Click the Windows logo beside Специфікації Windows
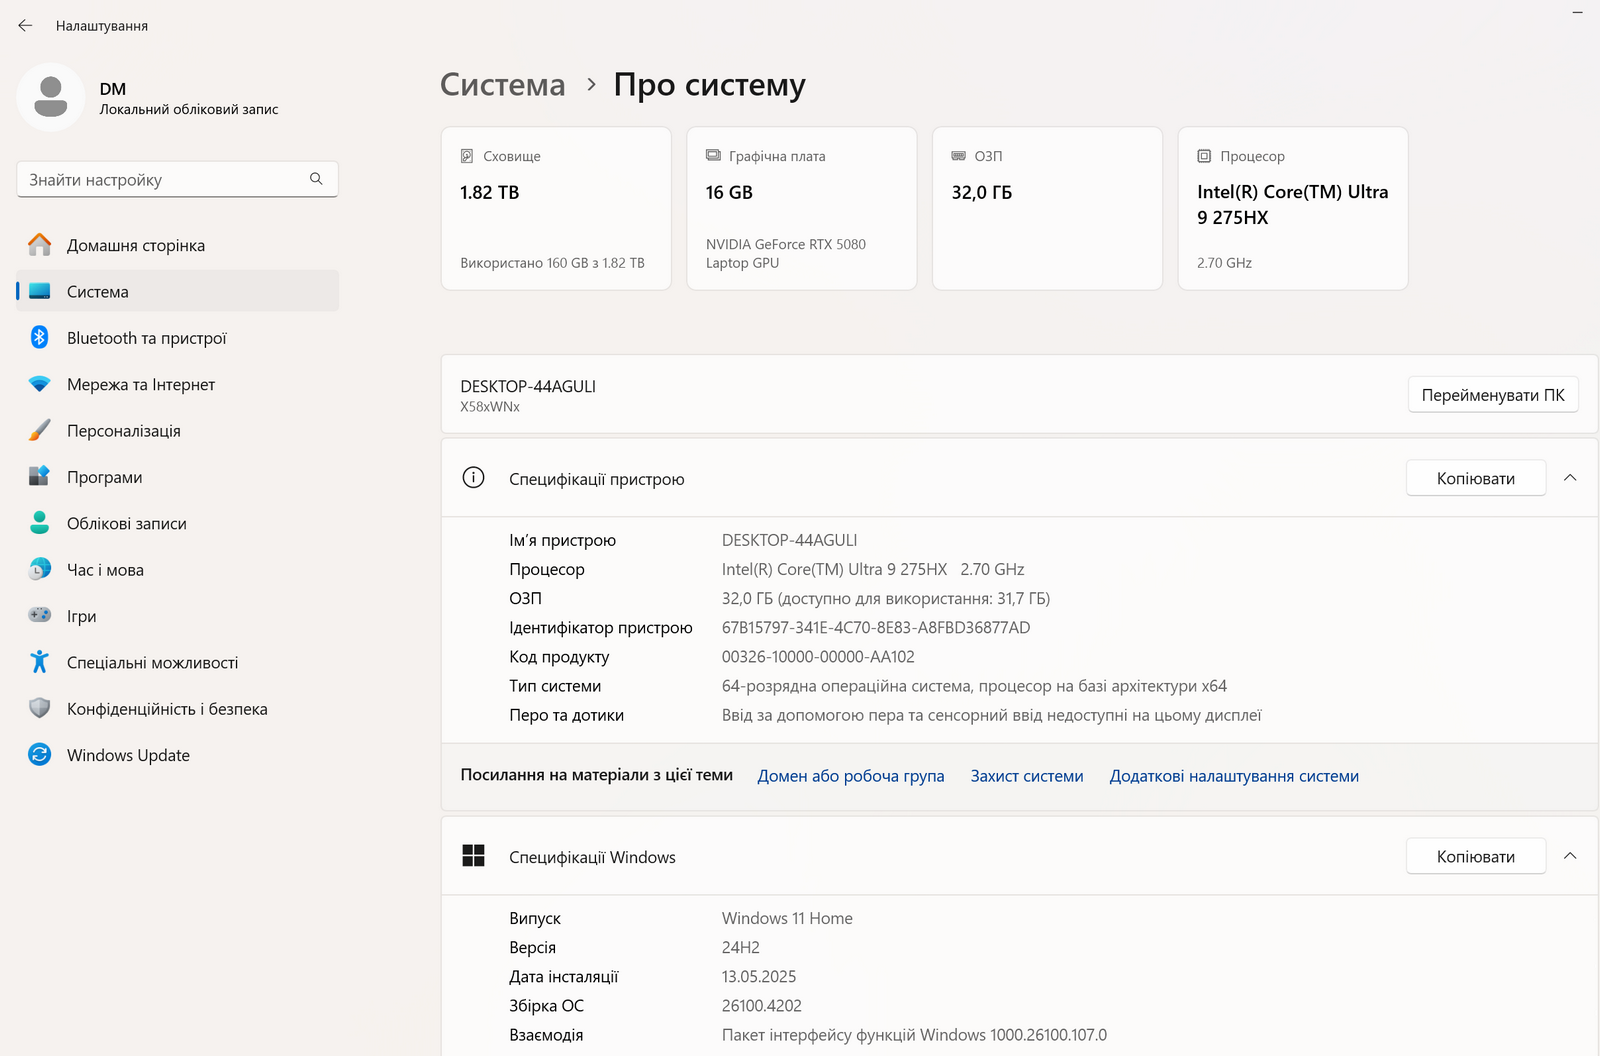Viewport: 1600px width, 1056px height. point(473,856)
